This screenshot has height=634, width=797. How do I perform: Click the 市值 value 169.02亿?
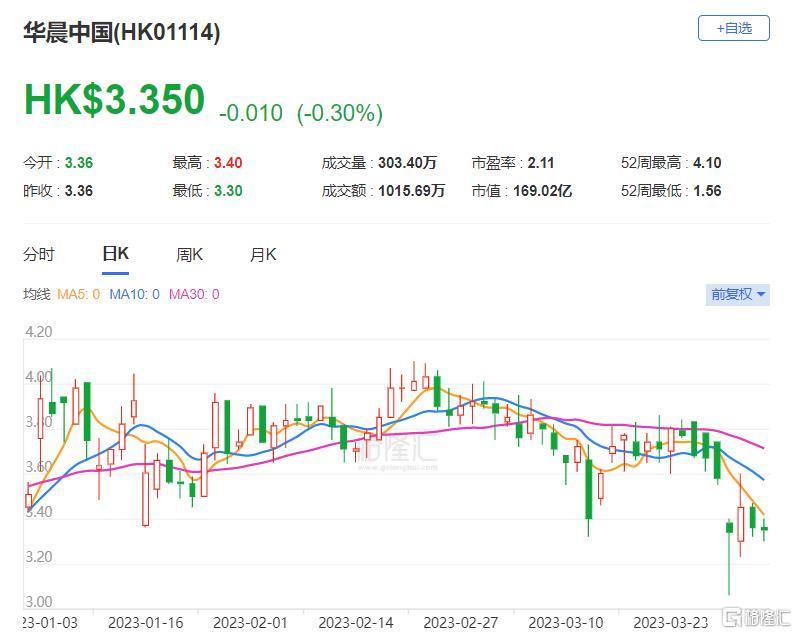542,191
